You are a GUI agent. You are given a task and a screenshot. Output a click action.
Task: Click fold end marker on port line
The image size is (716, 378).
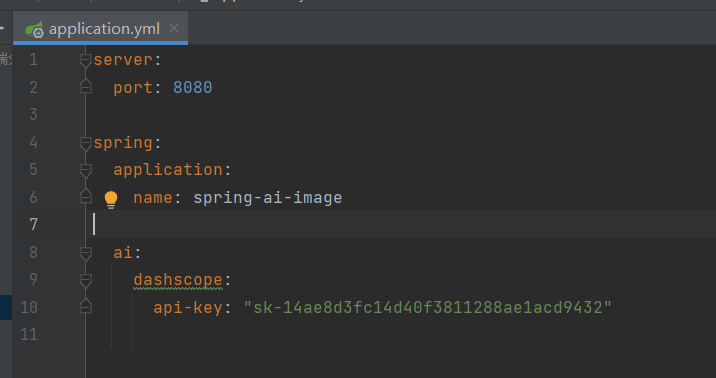click(x=85, y=87)
